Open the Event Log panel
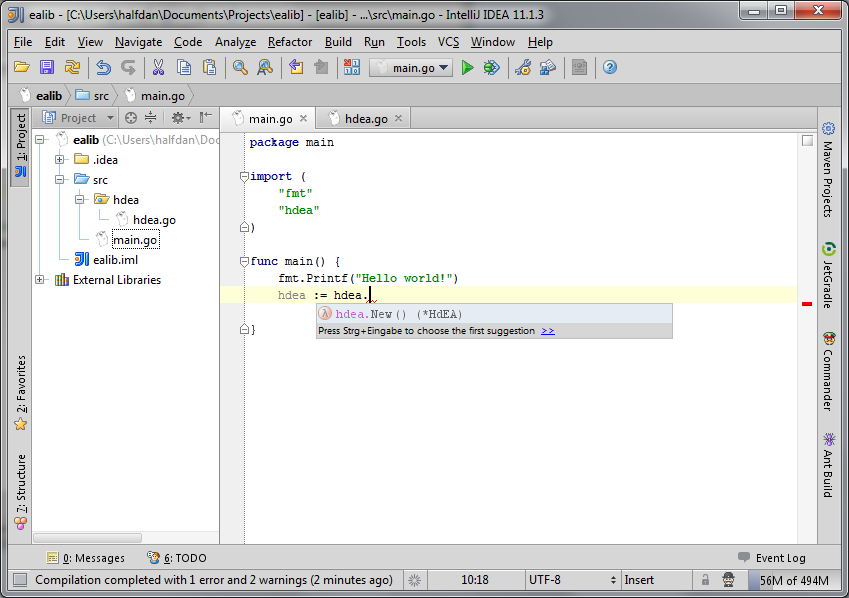The width and height of the screenshot is (849, 598). pyautogui.click(x=771, y=558)
